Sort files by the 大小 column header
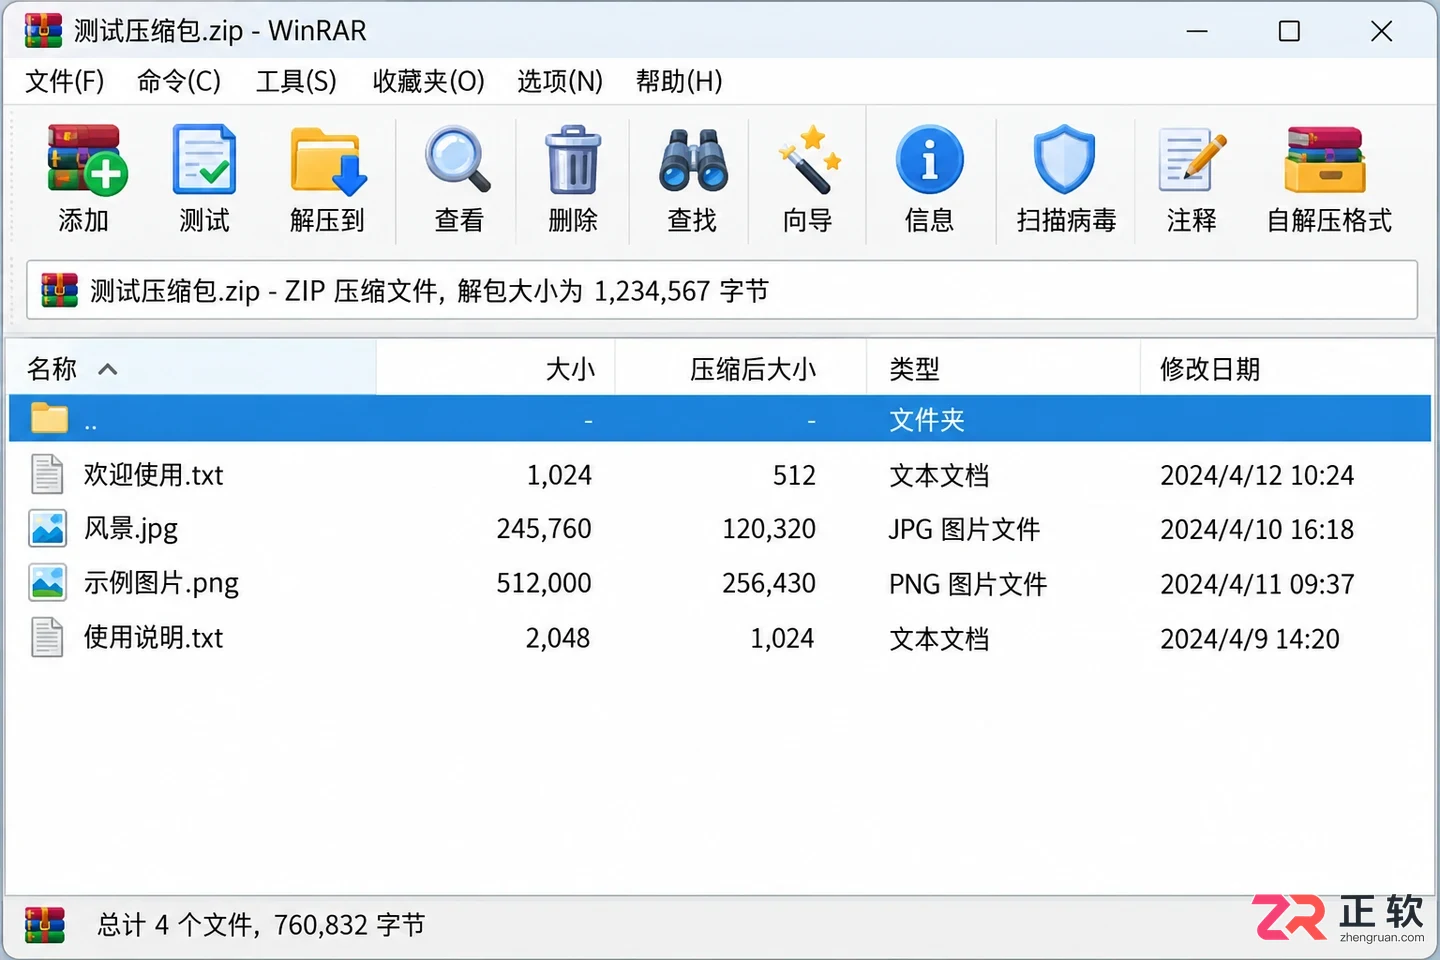The image size is (1440, 960). [x=496, y=369]
